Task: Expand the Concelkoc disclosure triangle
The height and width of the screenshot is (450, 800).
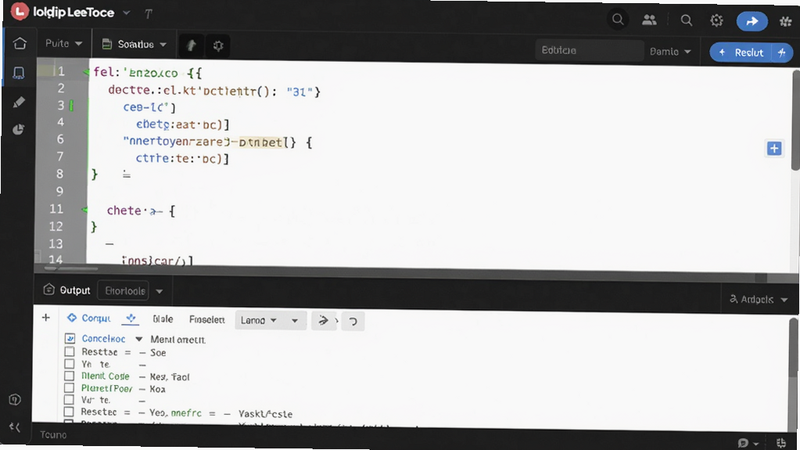Action: (138, 339)
